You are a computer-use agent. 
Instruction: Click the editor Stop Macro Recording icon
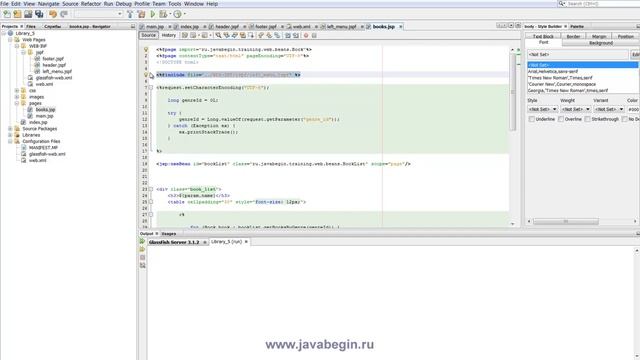314,36
